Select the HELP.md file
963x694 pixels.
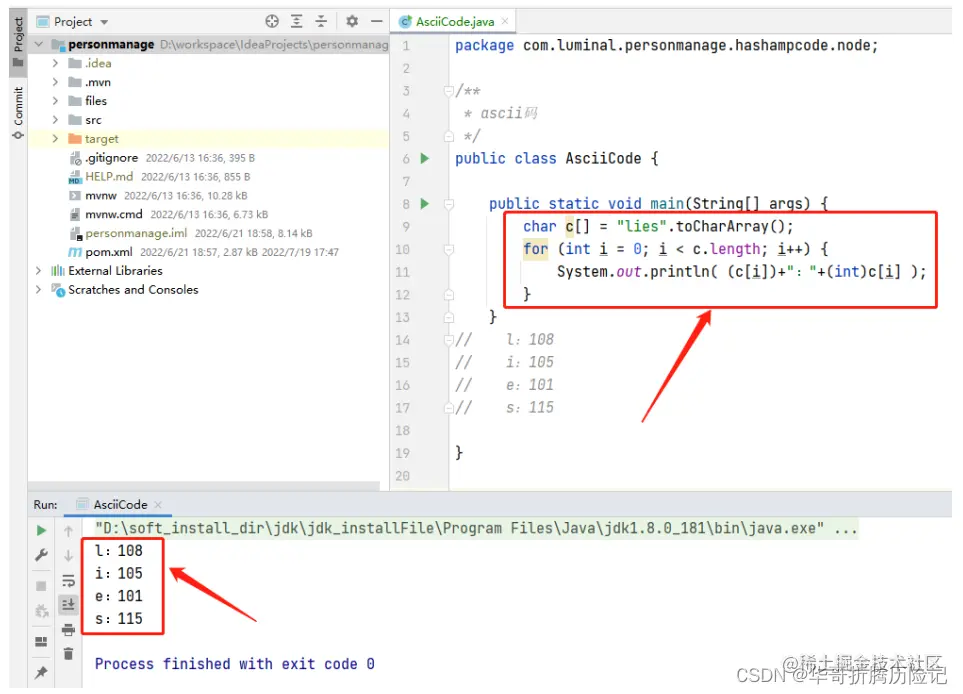click(x=109, y=177)
